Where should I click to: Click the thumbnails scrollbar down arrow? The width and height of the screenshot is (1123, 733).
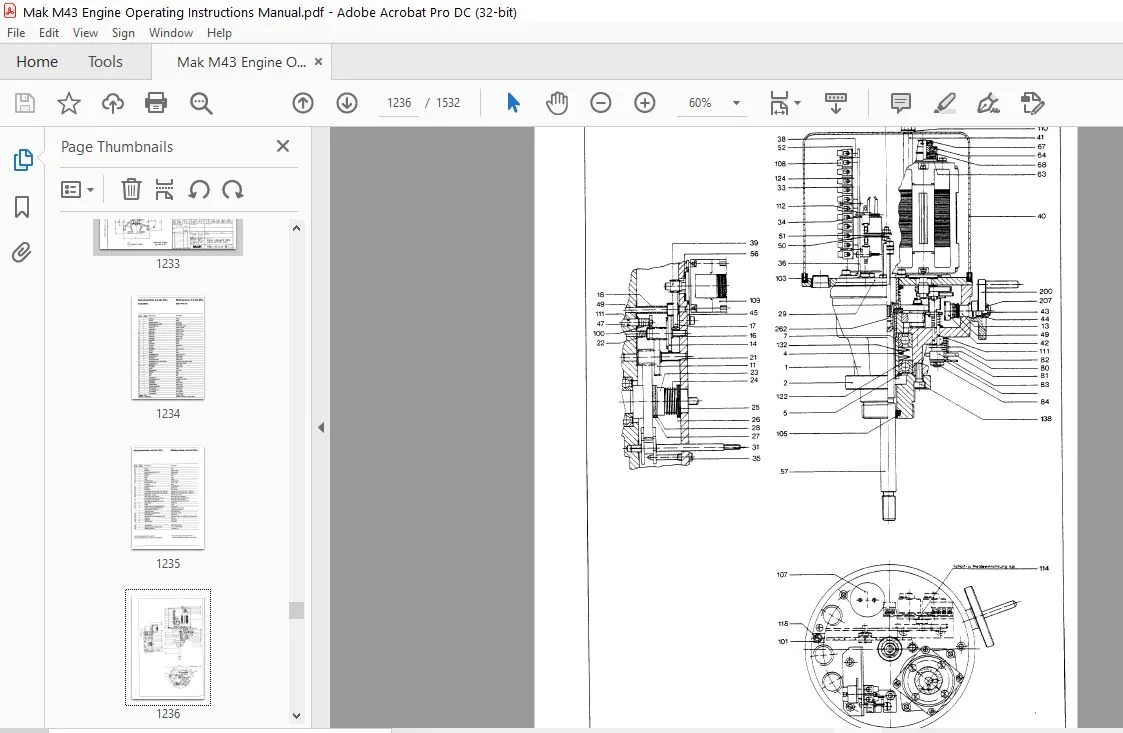coord(297,716)
